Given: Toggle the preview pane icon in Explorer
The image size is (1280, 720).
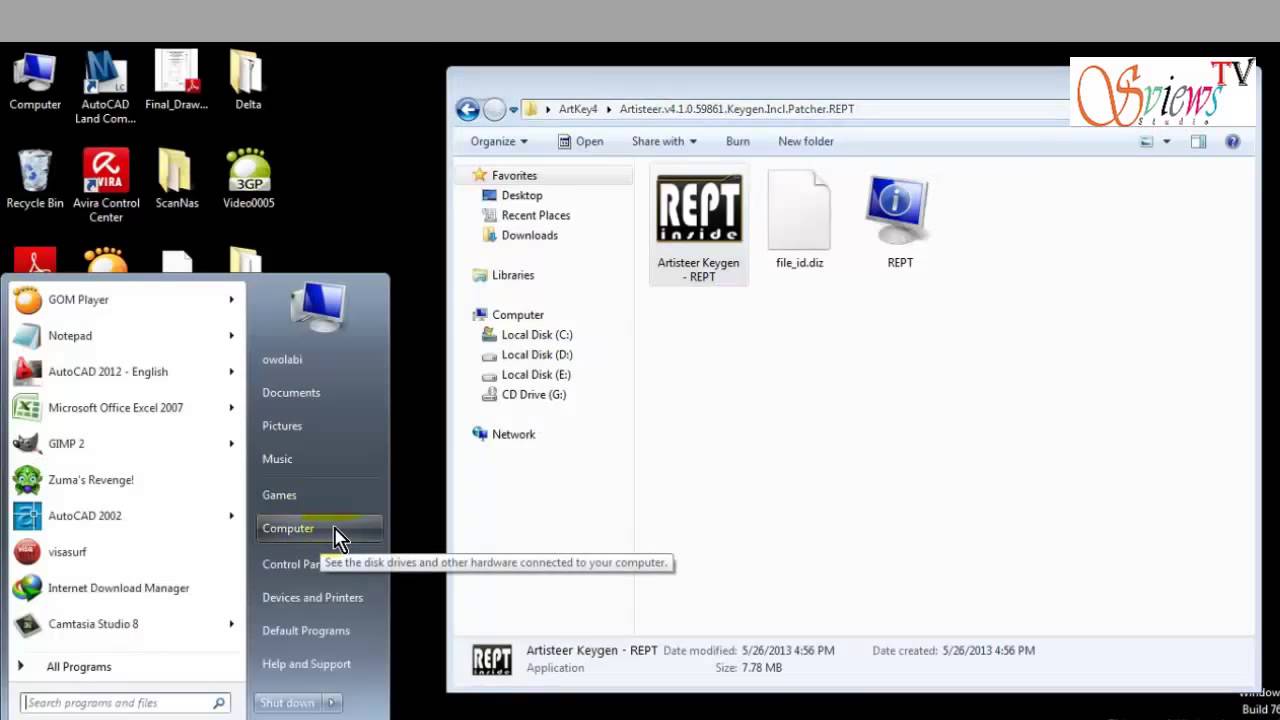Looking at the screenshot, I should pyautogui.click(x=1198, y=142).
